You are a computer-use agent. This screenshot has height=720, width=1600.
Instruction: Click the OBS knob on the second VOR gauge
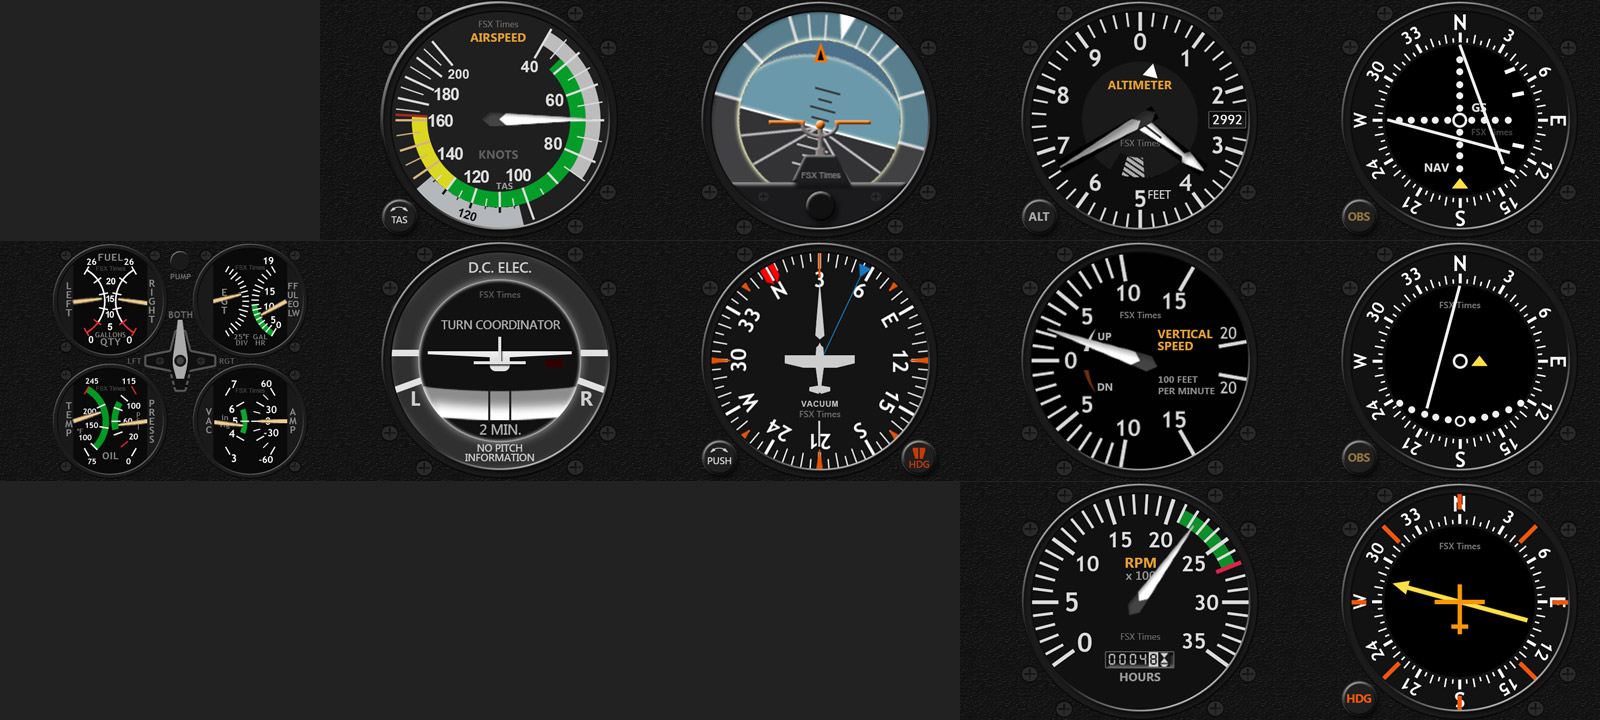pos(1358,457)
